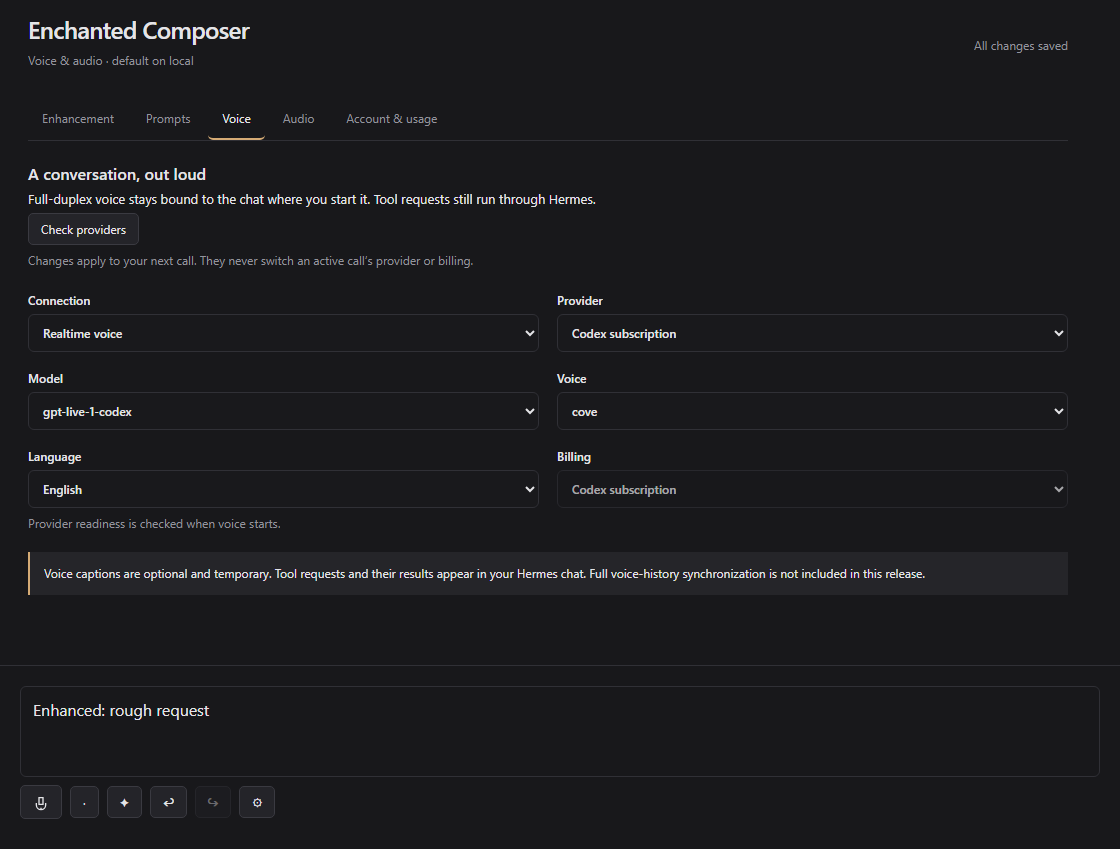Screen dimensions: 1120x849
Task: Click the Check providers button
Action: [84, 229]
